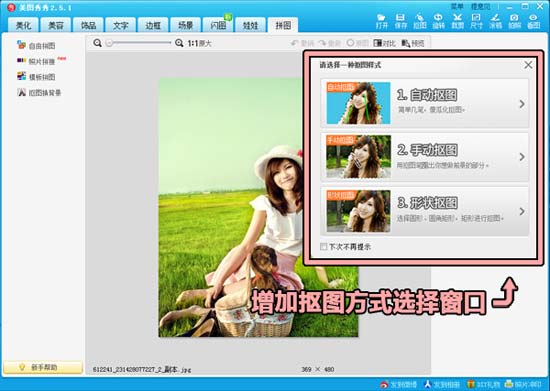Close the cutout style selection dialog
Viewport: 550px width, 391px height.
[528, 65]
